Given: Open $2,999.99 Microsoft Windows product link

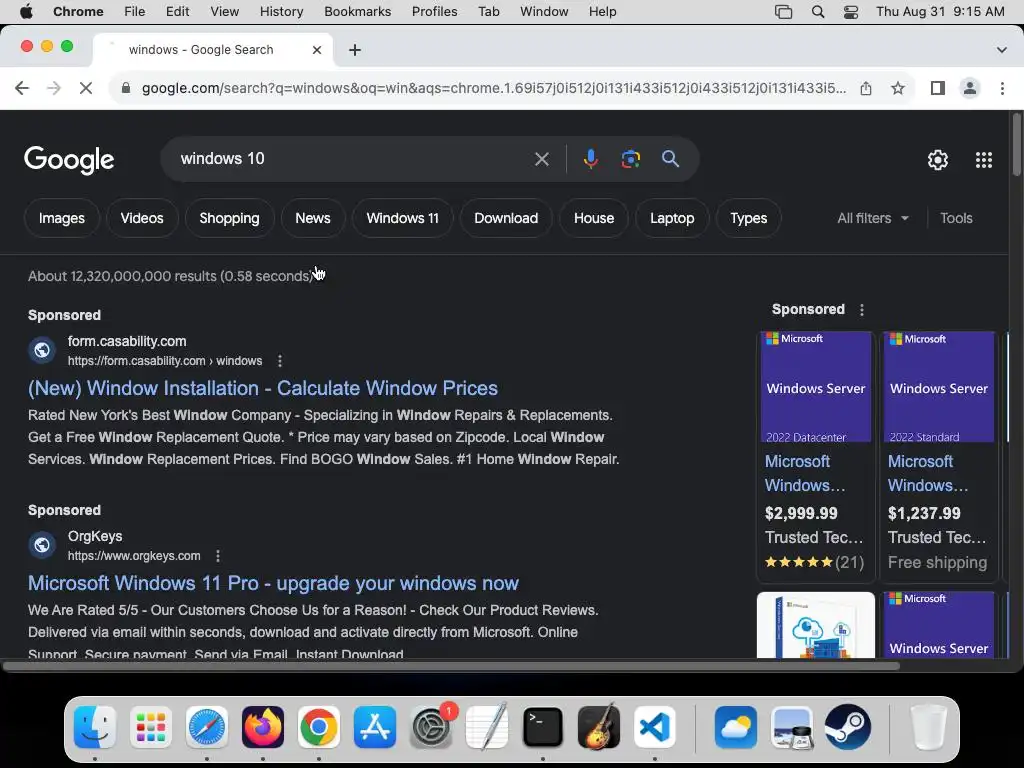Looking at the screenshot, I should pyautogui.click(x=805, y=473).
